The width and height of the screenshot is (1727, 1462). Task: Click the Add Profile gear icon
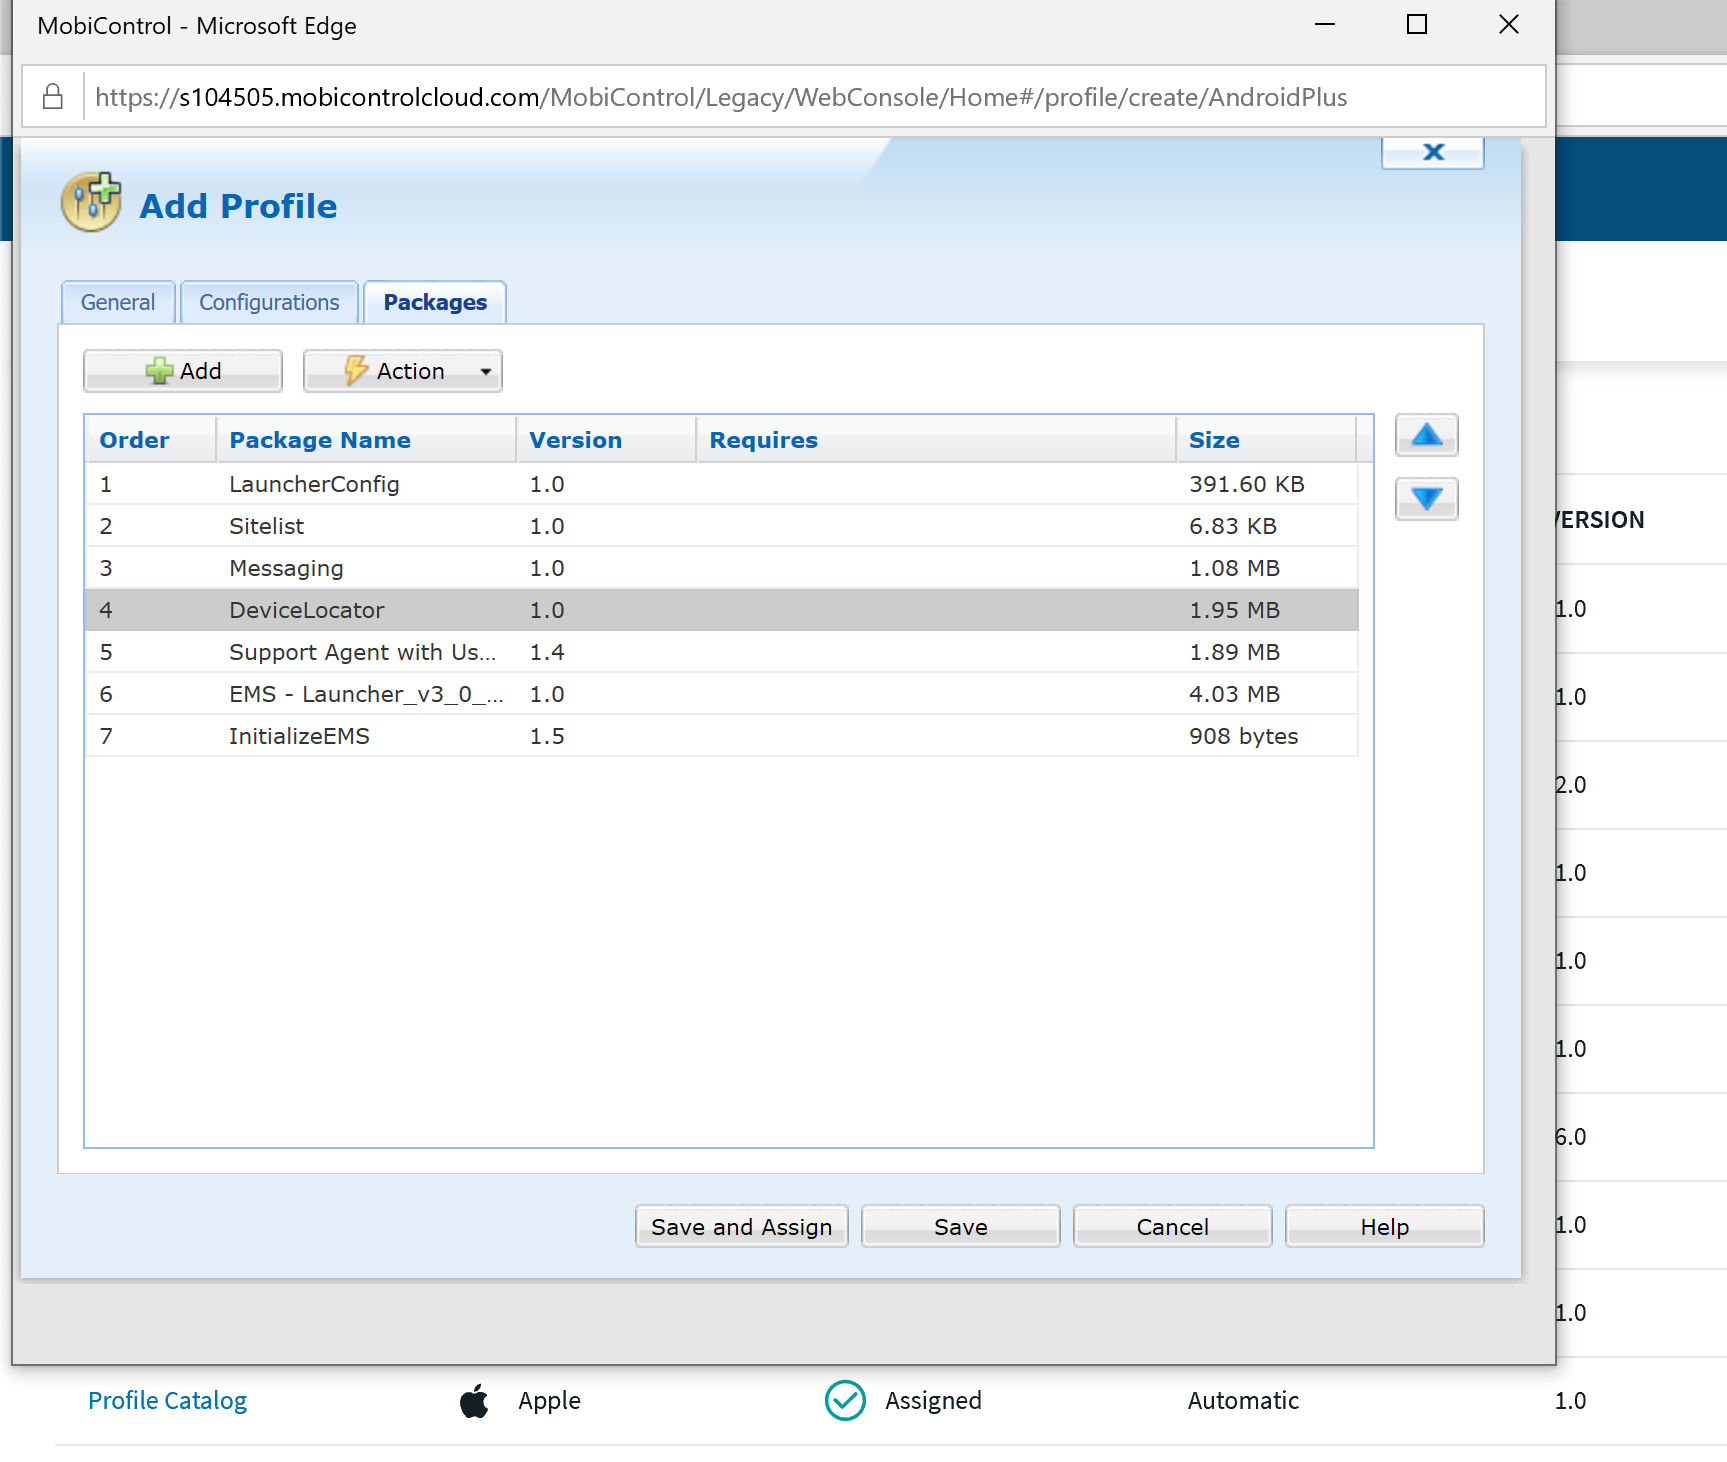click(x=91, y=201)
